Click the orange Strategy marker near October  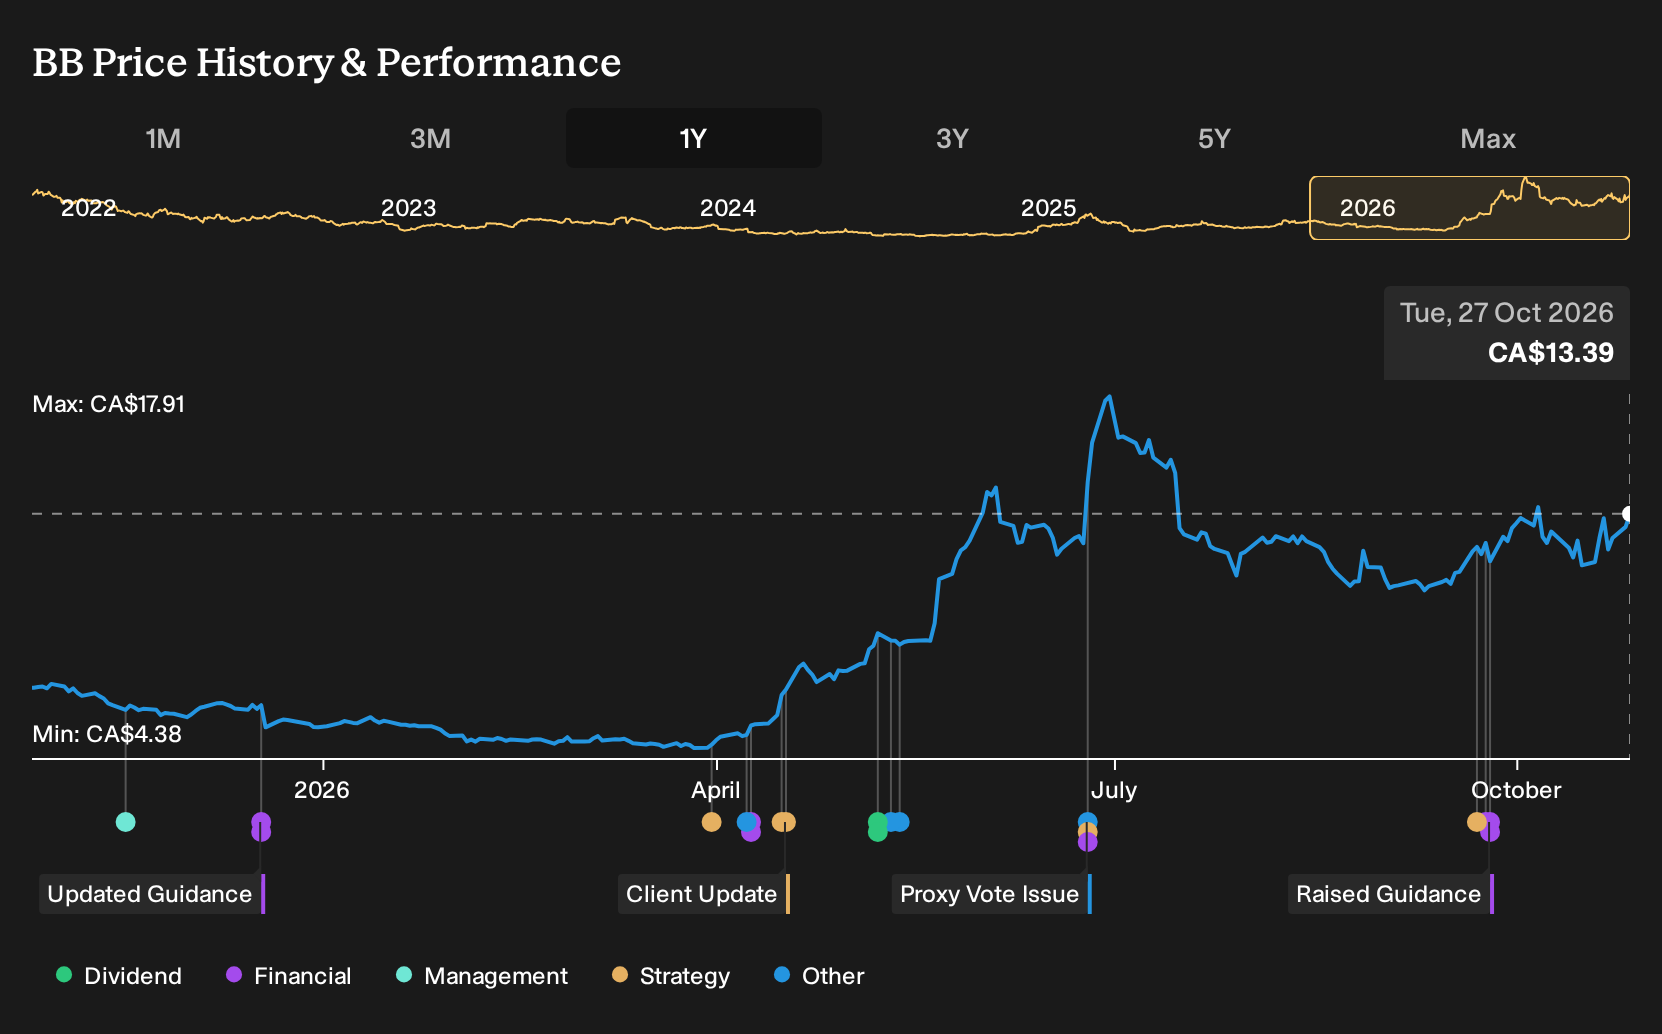coord(1476,822)
